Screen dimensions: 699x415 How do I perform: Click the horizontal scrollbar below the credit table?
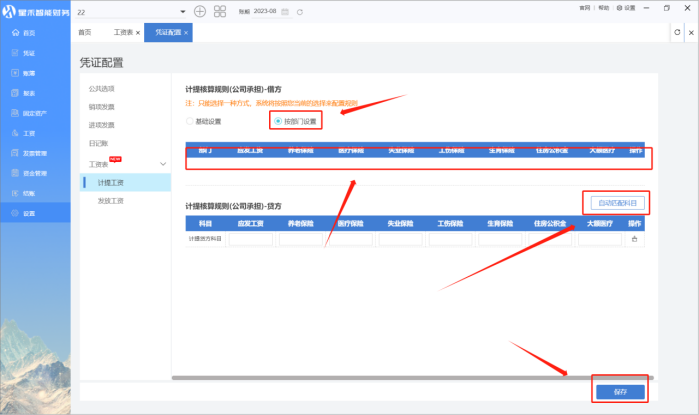click(400, 377)
